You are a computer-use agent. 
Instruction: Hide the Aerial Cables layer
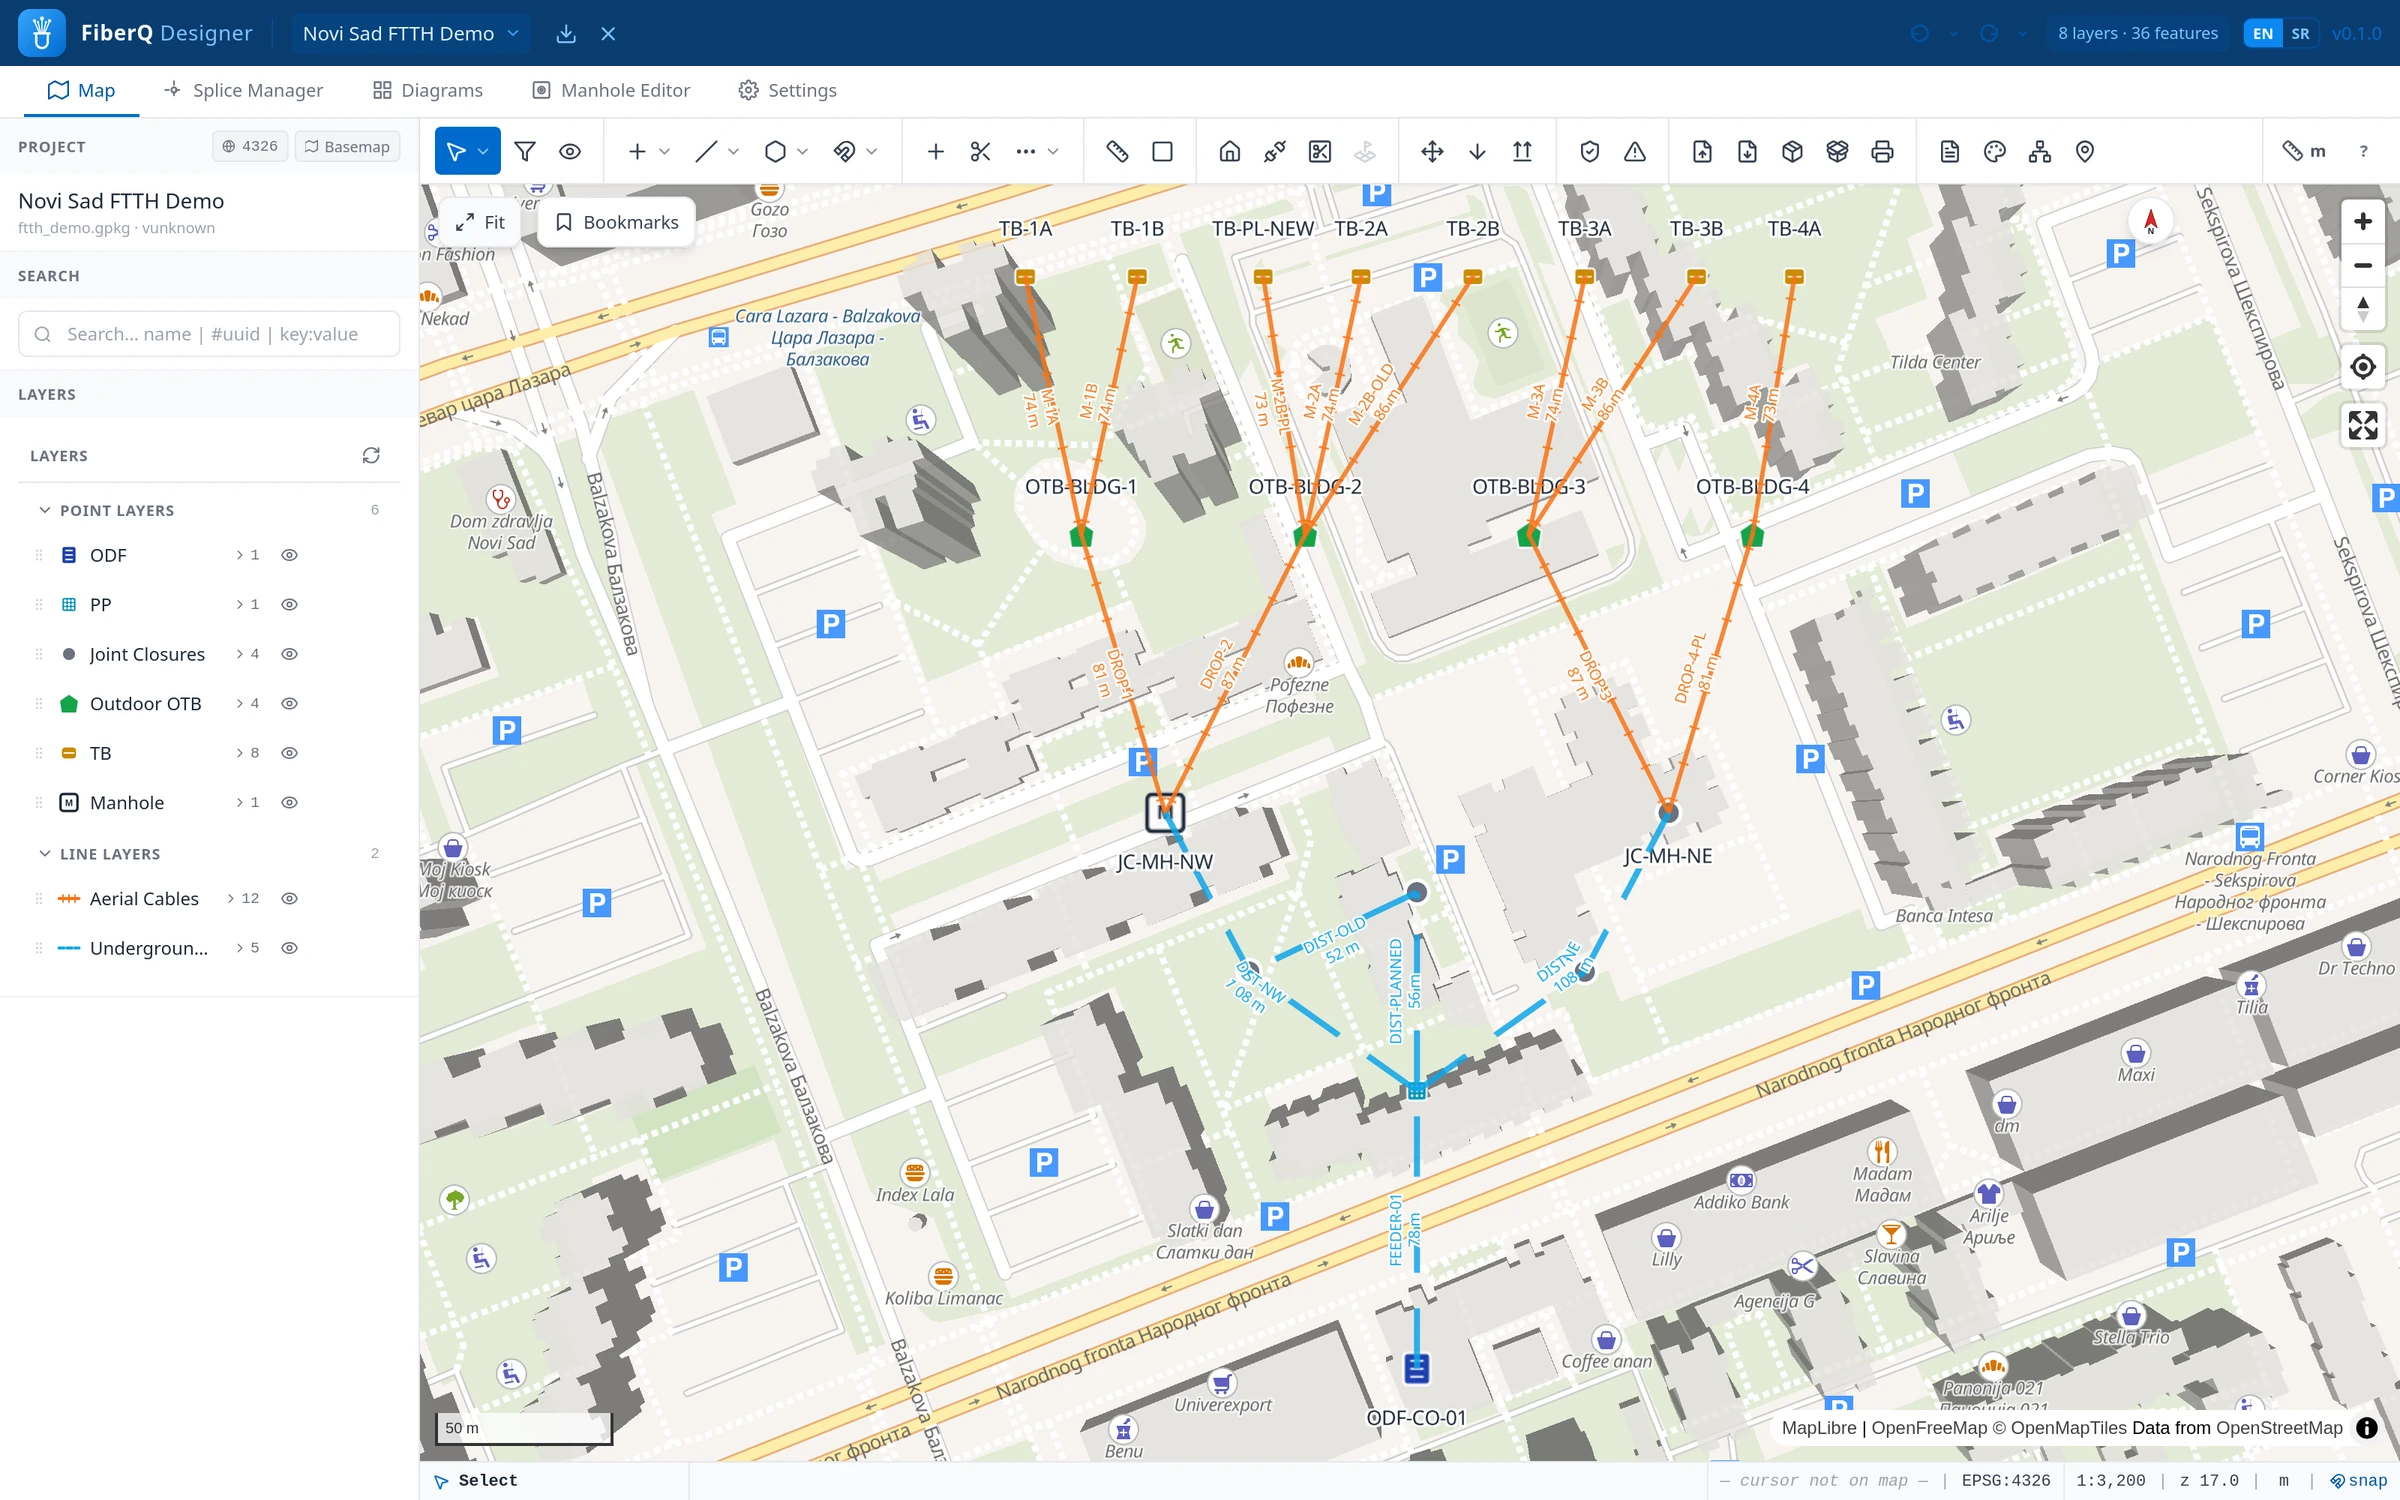[289, 898]
